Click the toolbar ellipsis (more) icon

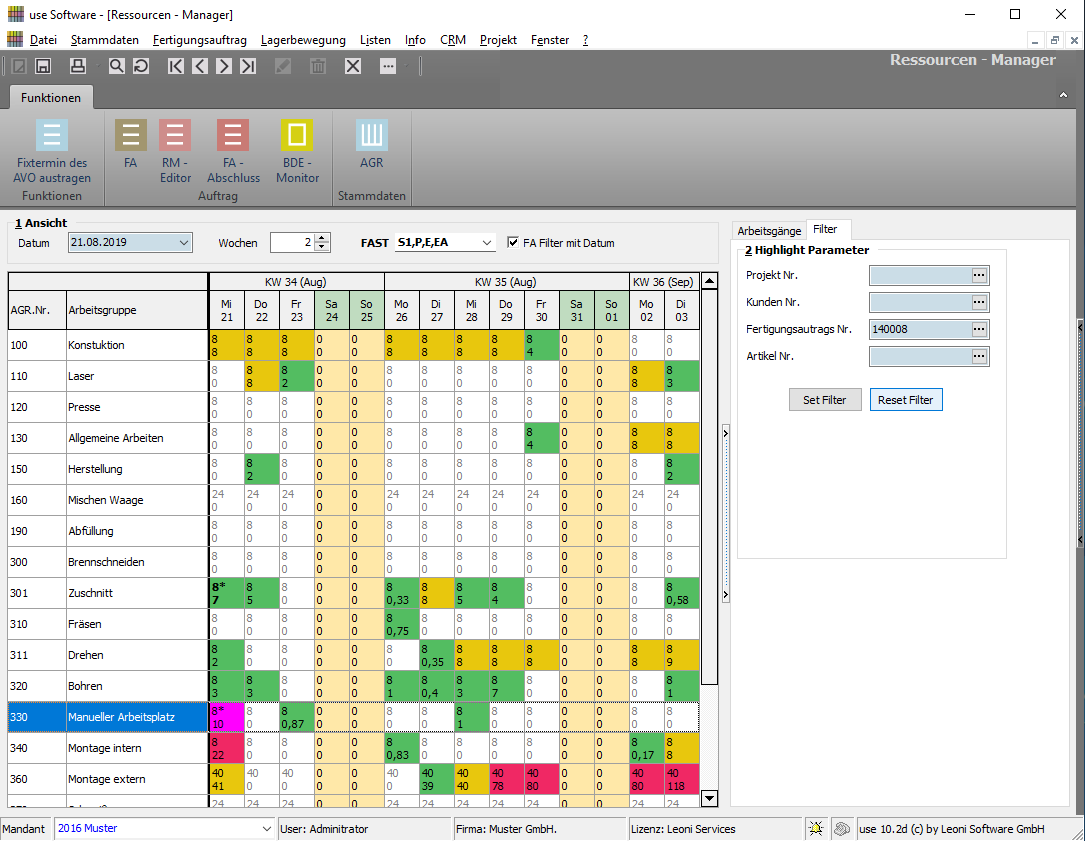pyautogui.click(x=388, y=66)
